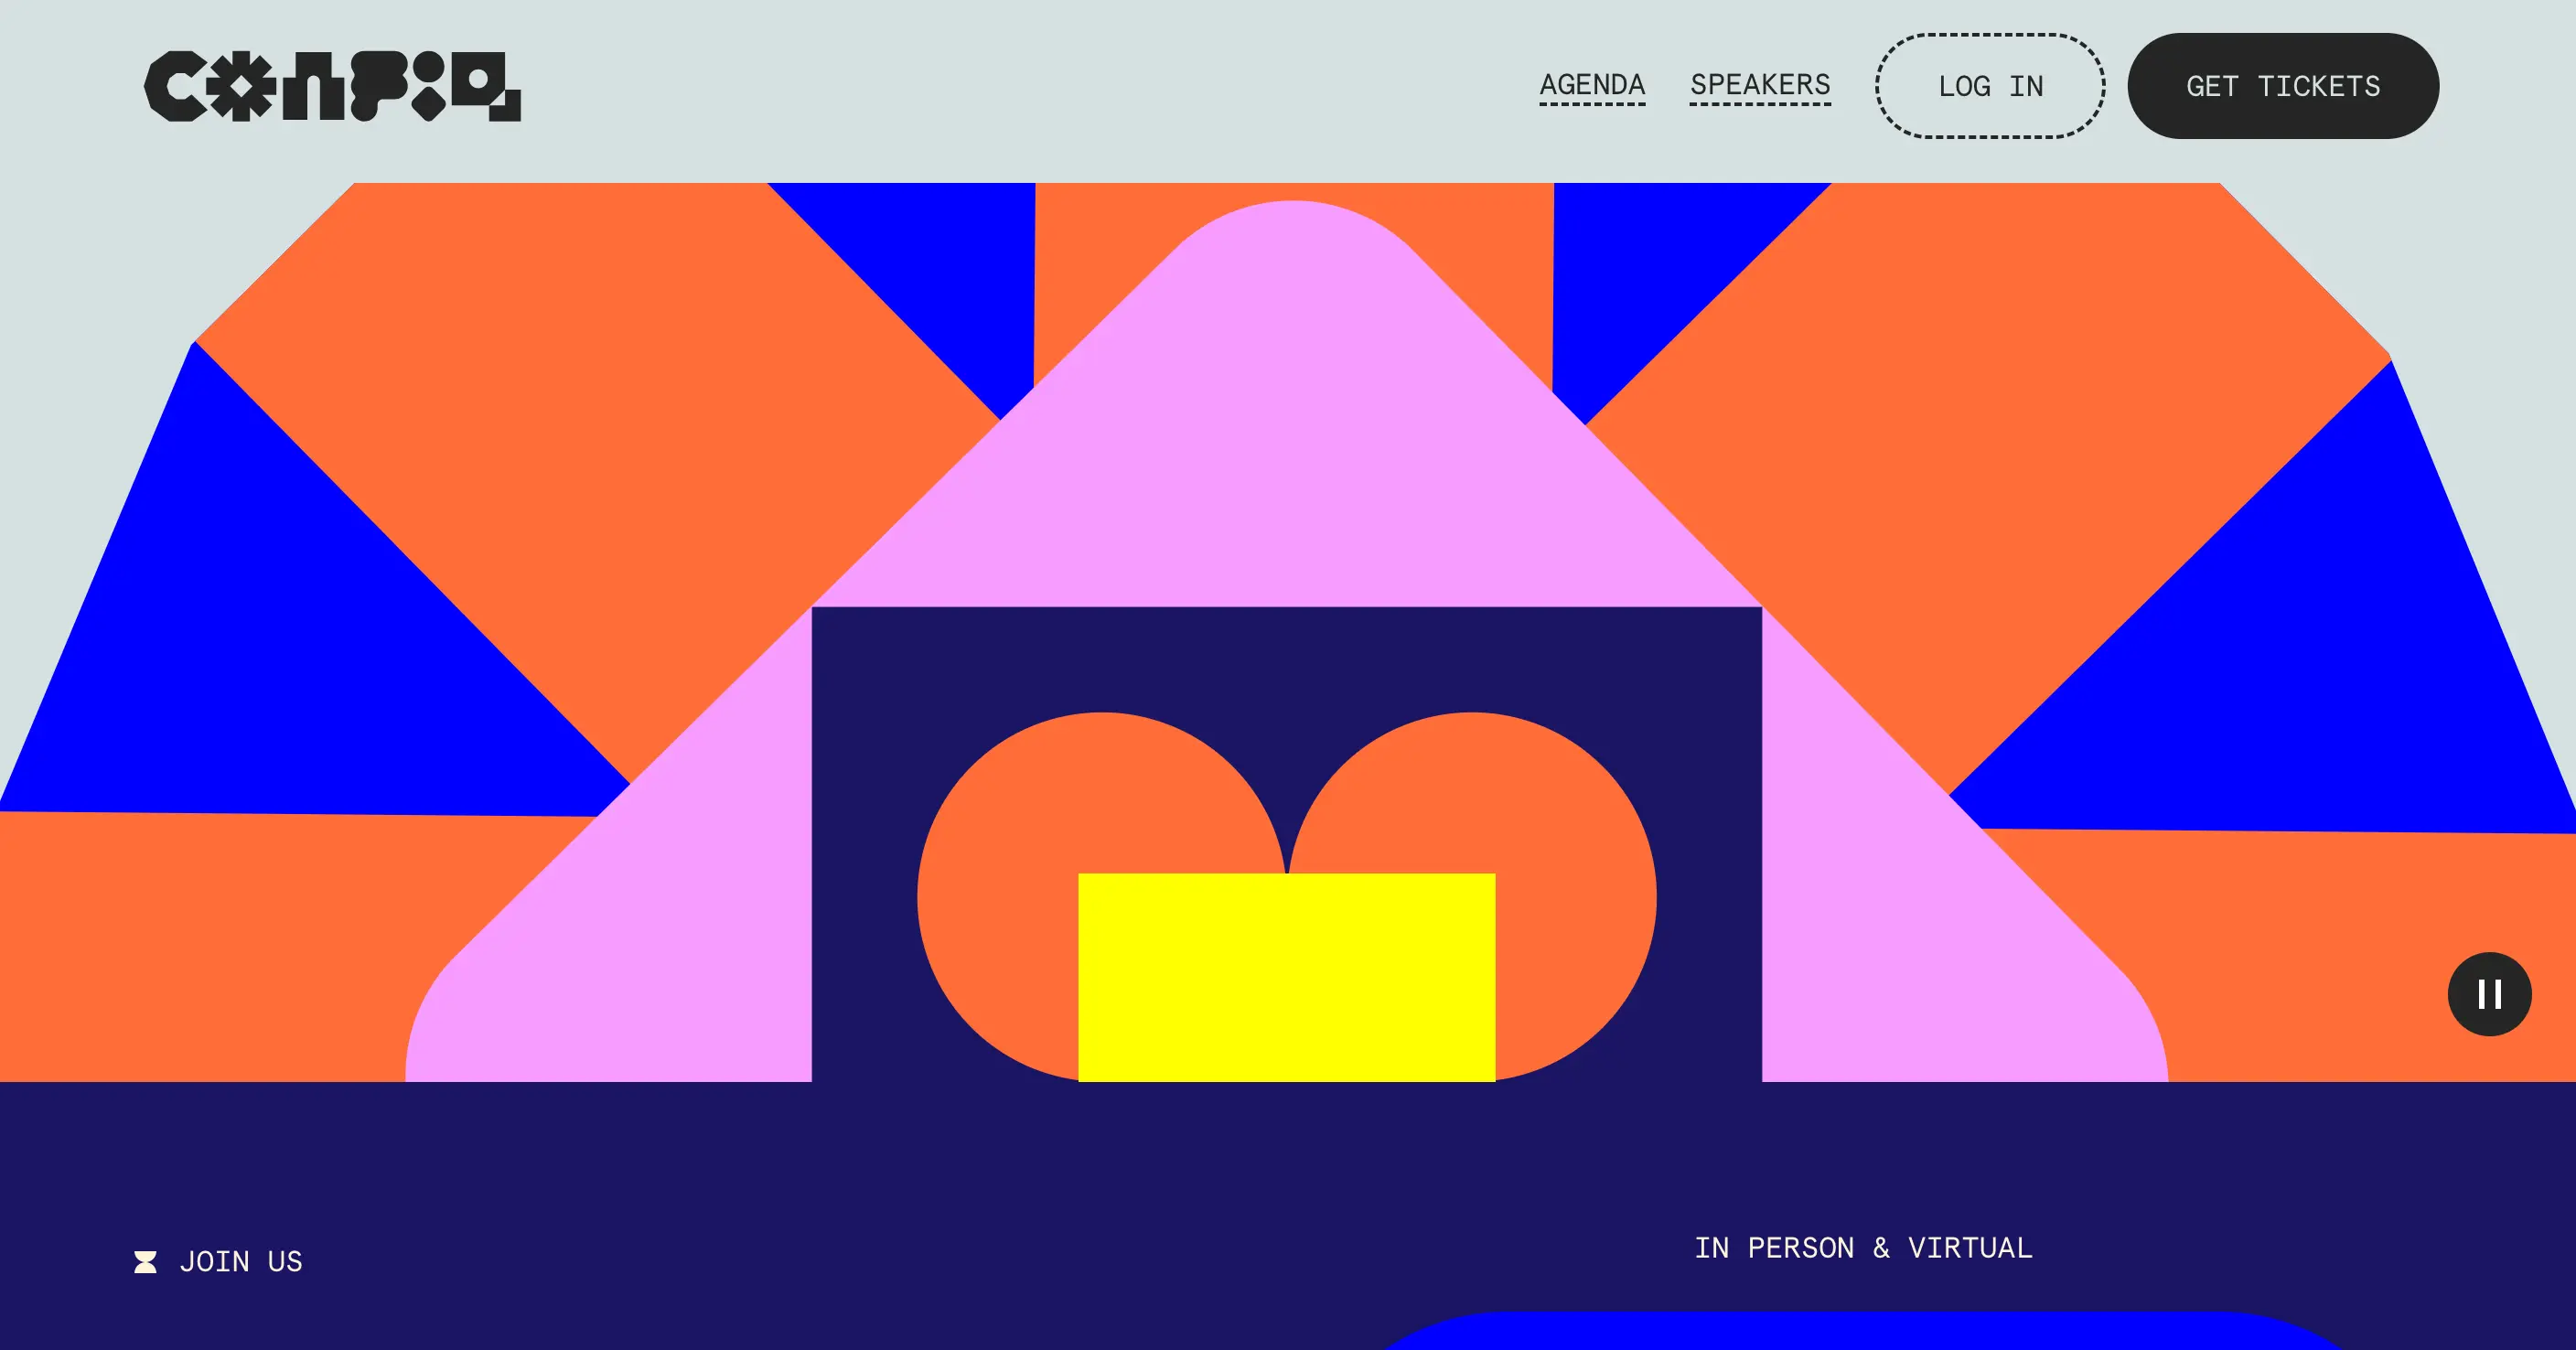Click the final square 'g' glyph in logo

(x=485, y=86)
